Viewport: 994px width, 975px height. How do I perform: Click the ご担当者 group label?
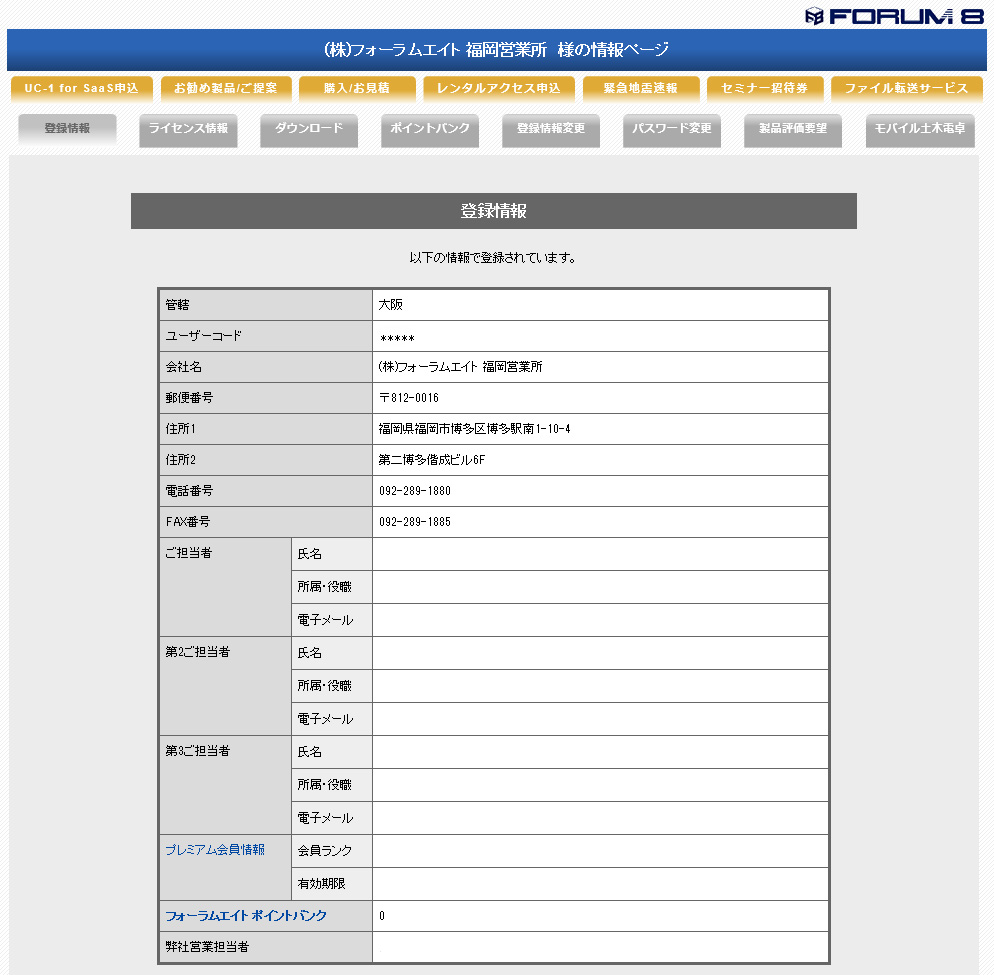click(x=188, y=553)
